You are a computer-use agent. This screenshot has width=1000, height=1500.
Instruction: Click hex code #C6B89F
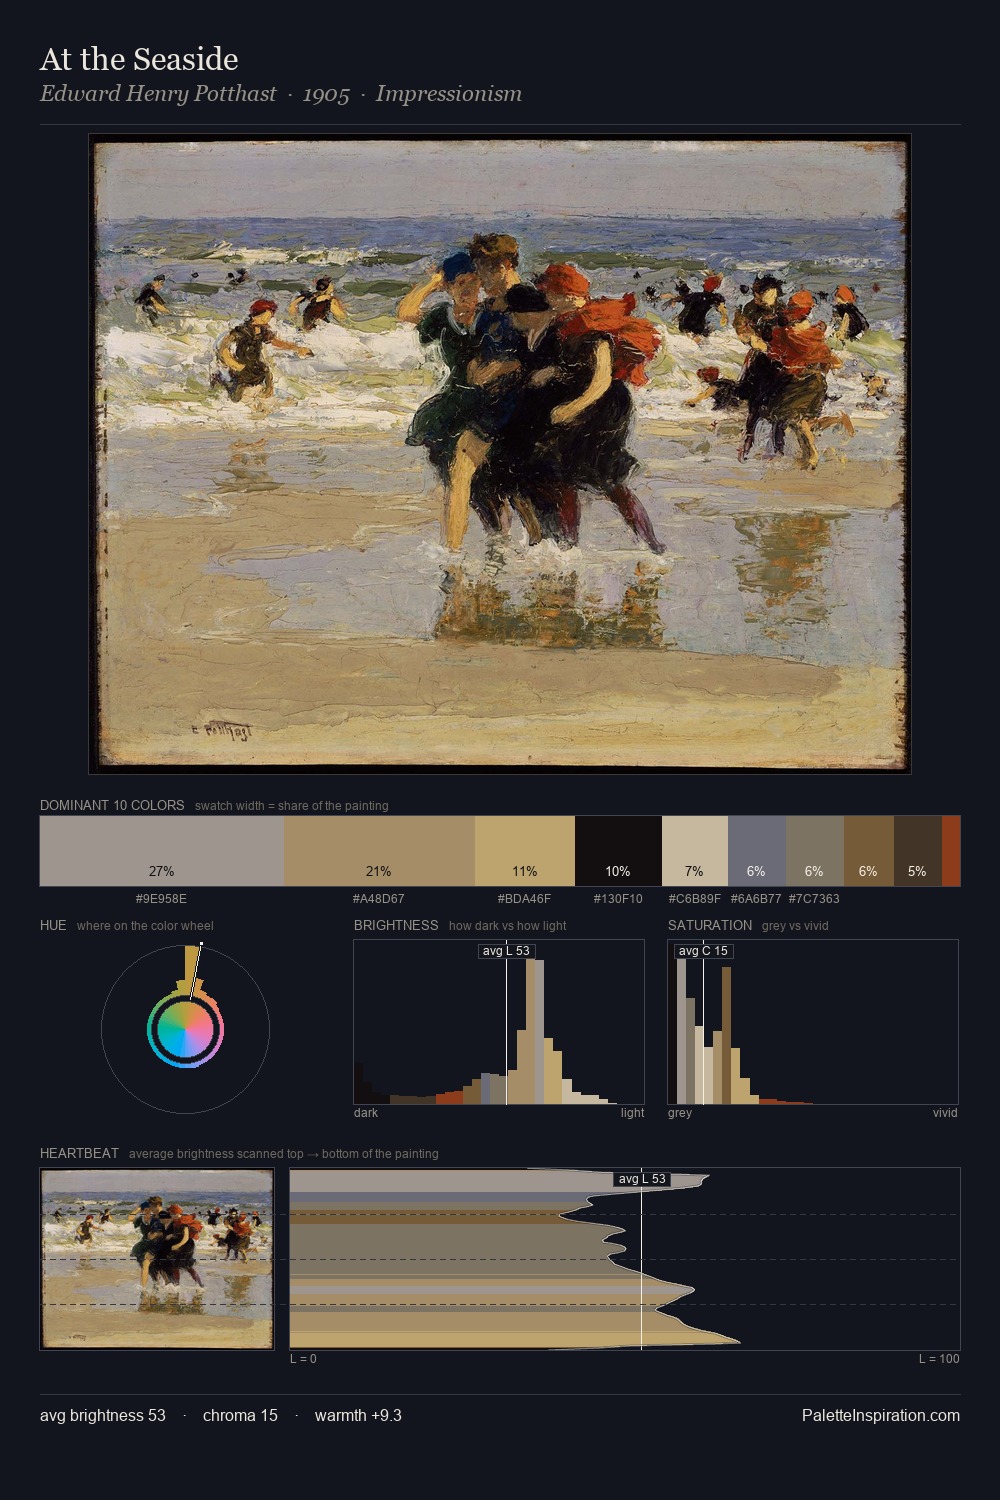pyautogui.click(x=695, y=899)
